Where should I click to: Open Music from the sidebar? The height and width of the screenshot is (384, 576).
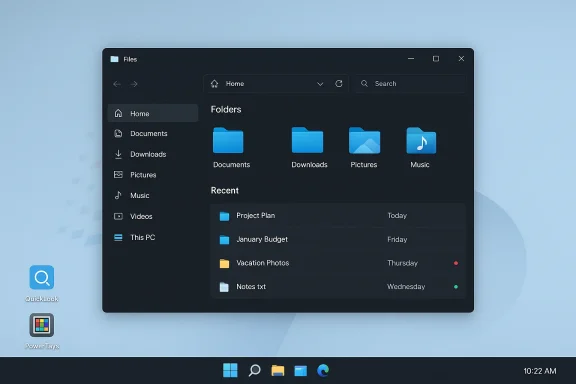point(153,195)
